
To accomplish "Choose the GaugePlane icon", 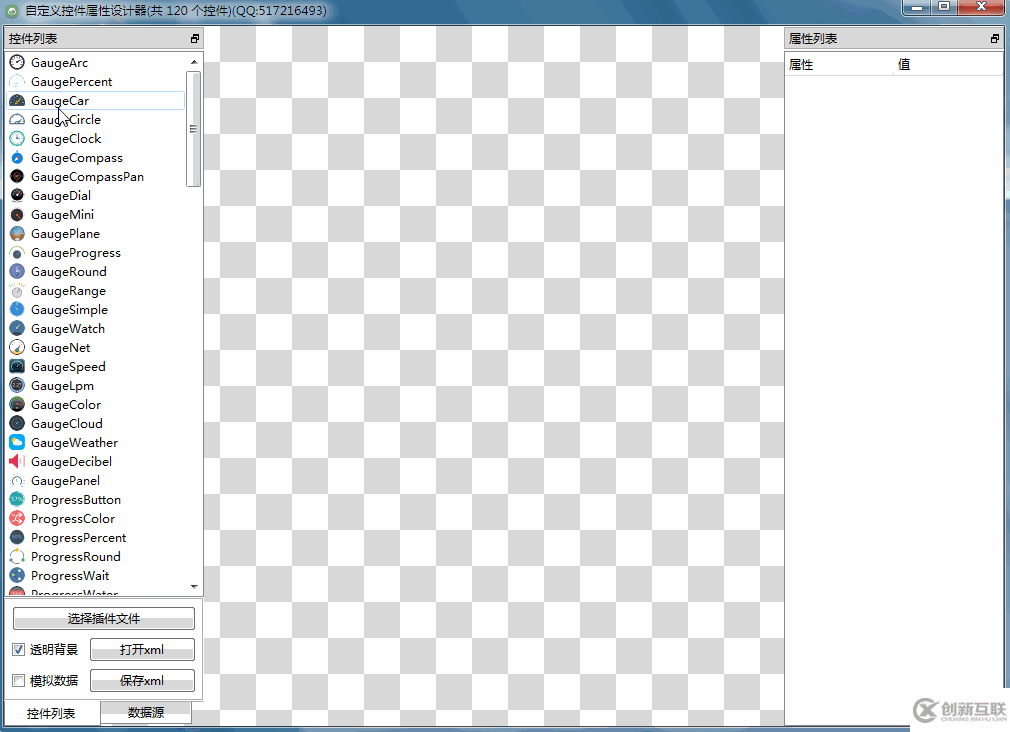I will [x=17, y=234].
